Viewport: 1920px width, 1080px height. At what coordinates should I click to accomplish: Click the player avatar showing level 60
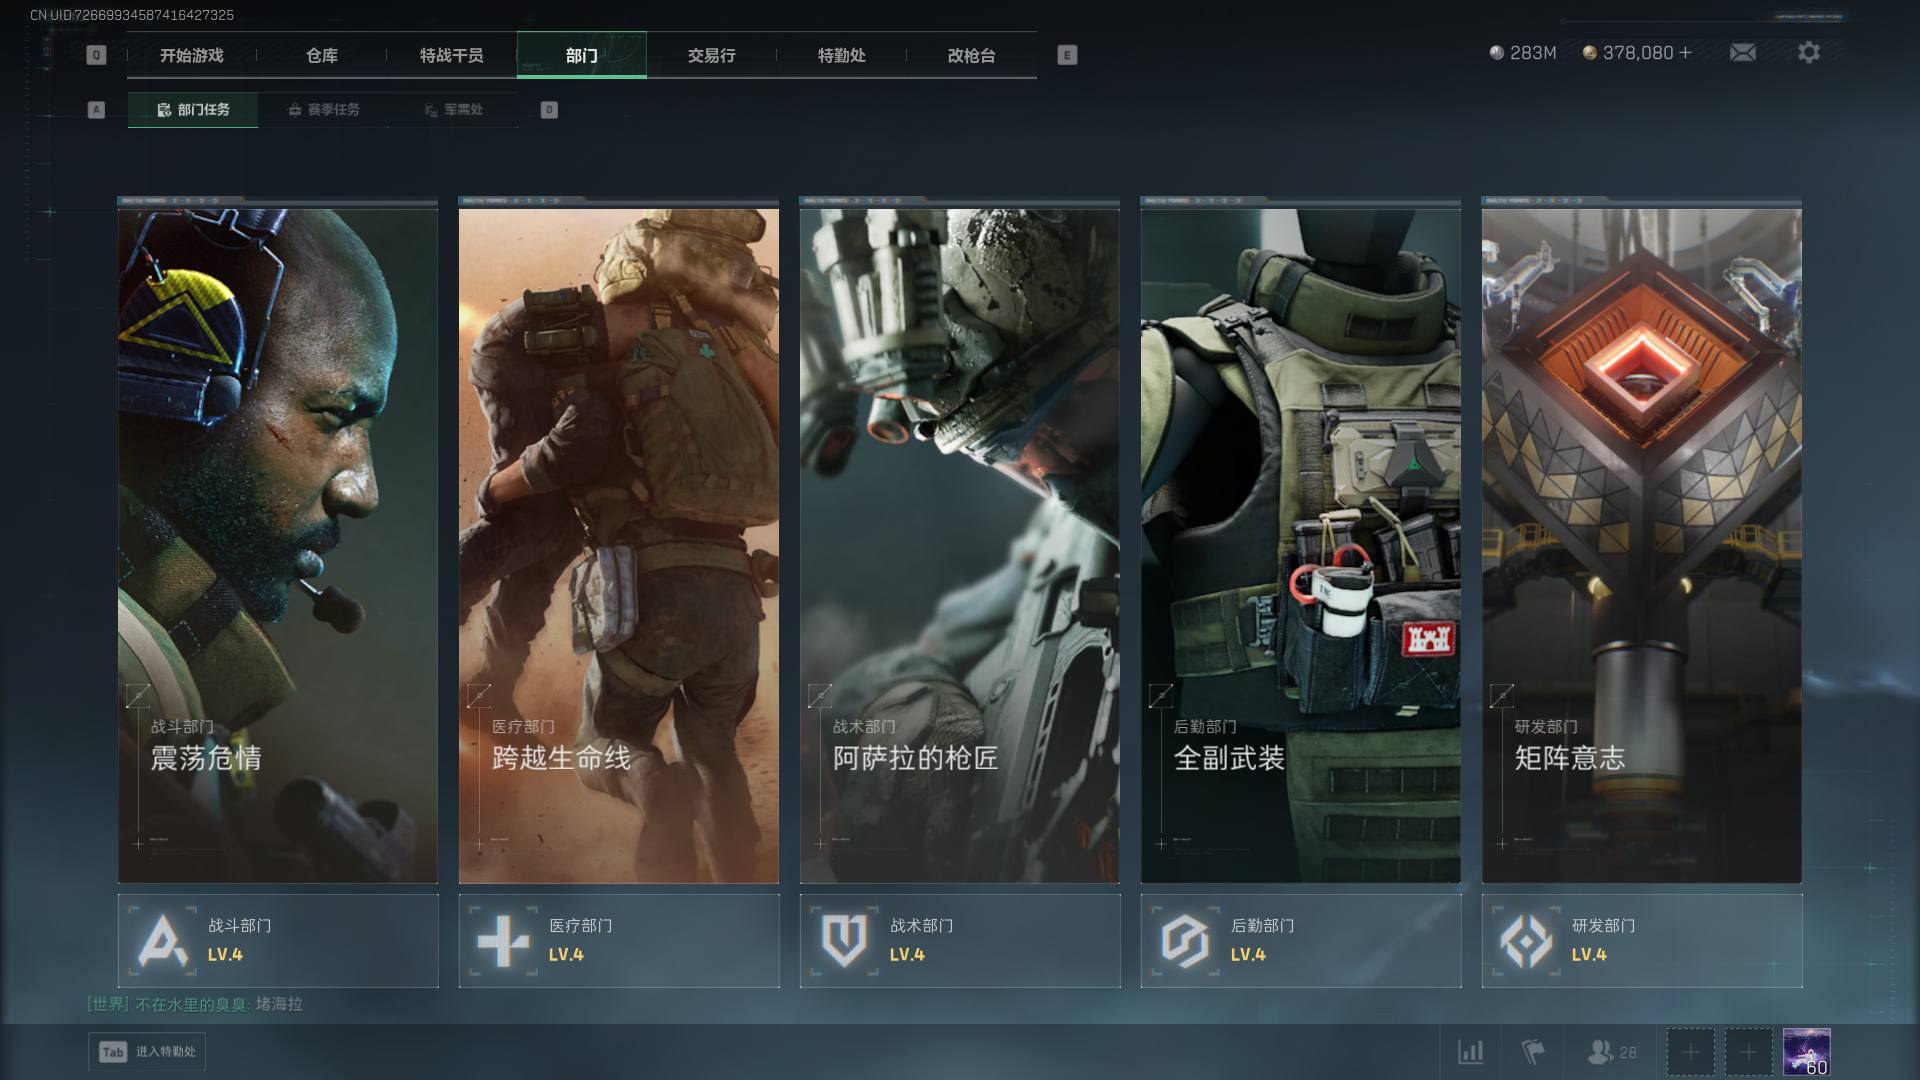(1806, 1052)
